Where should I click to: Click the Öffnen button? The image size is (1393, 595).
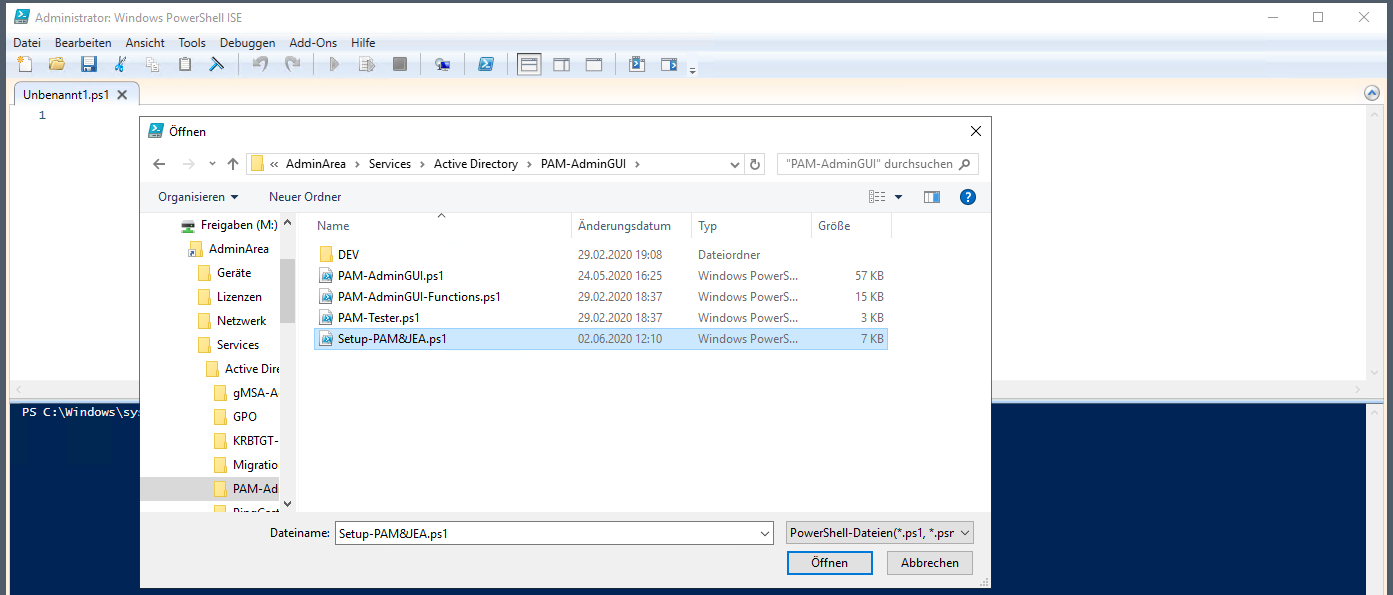pyautogui.click(x=829, y=563)
